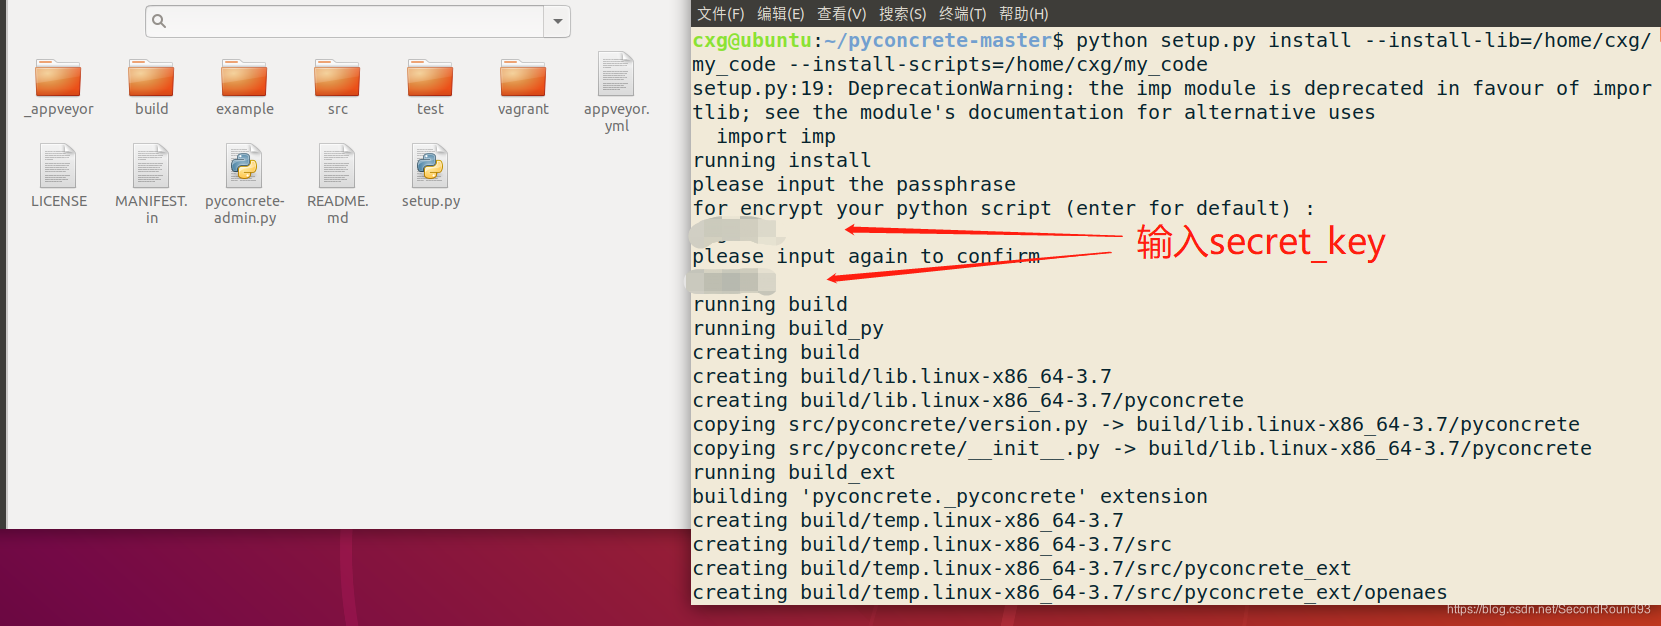This screenshot has height=626, width=1661.
Task: Open the 查看(V) terminal menu
Action: (841, 14)
